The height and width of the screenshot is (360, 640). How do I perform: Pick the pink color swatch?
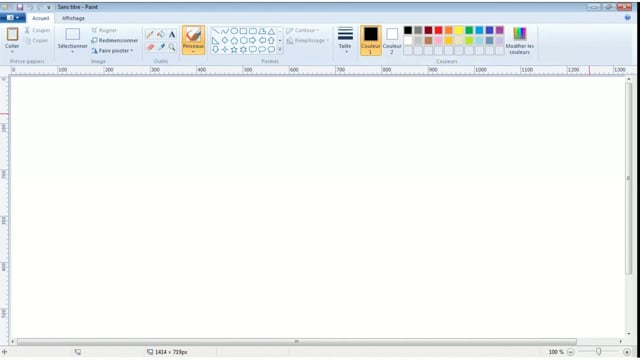[438, 40]
